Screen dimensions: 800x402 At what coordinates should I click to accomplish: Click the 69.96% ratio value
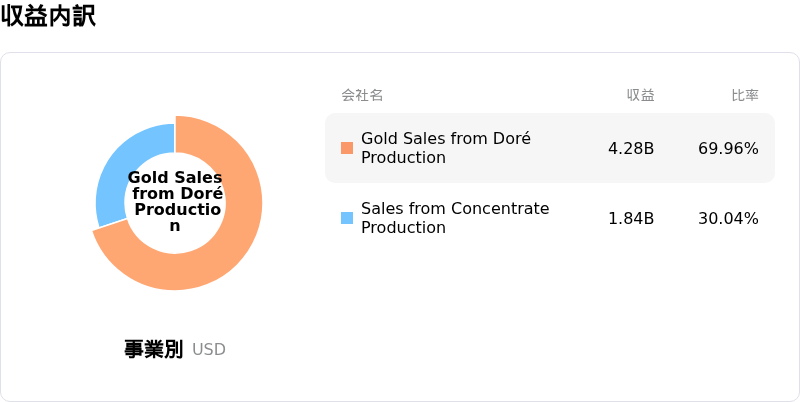(x=729, y=148)
